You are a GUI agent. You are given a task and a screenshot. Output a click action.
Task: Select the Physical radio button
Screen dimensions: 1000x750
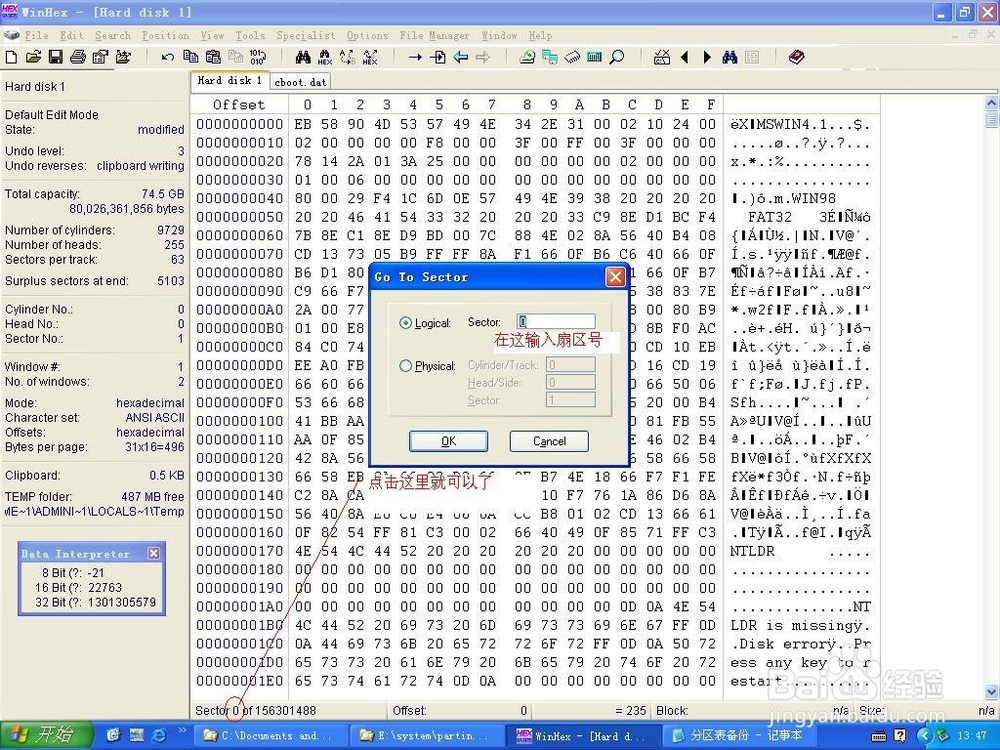tap(406, 366)
